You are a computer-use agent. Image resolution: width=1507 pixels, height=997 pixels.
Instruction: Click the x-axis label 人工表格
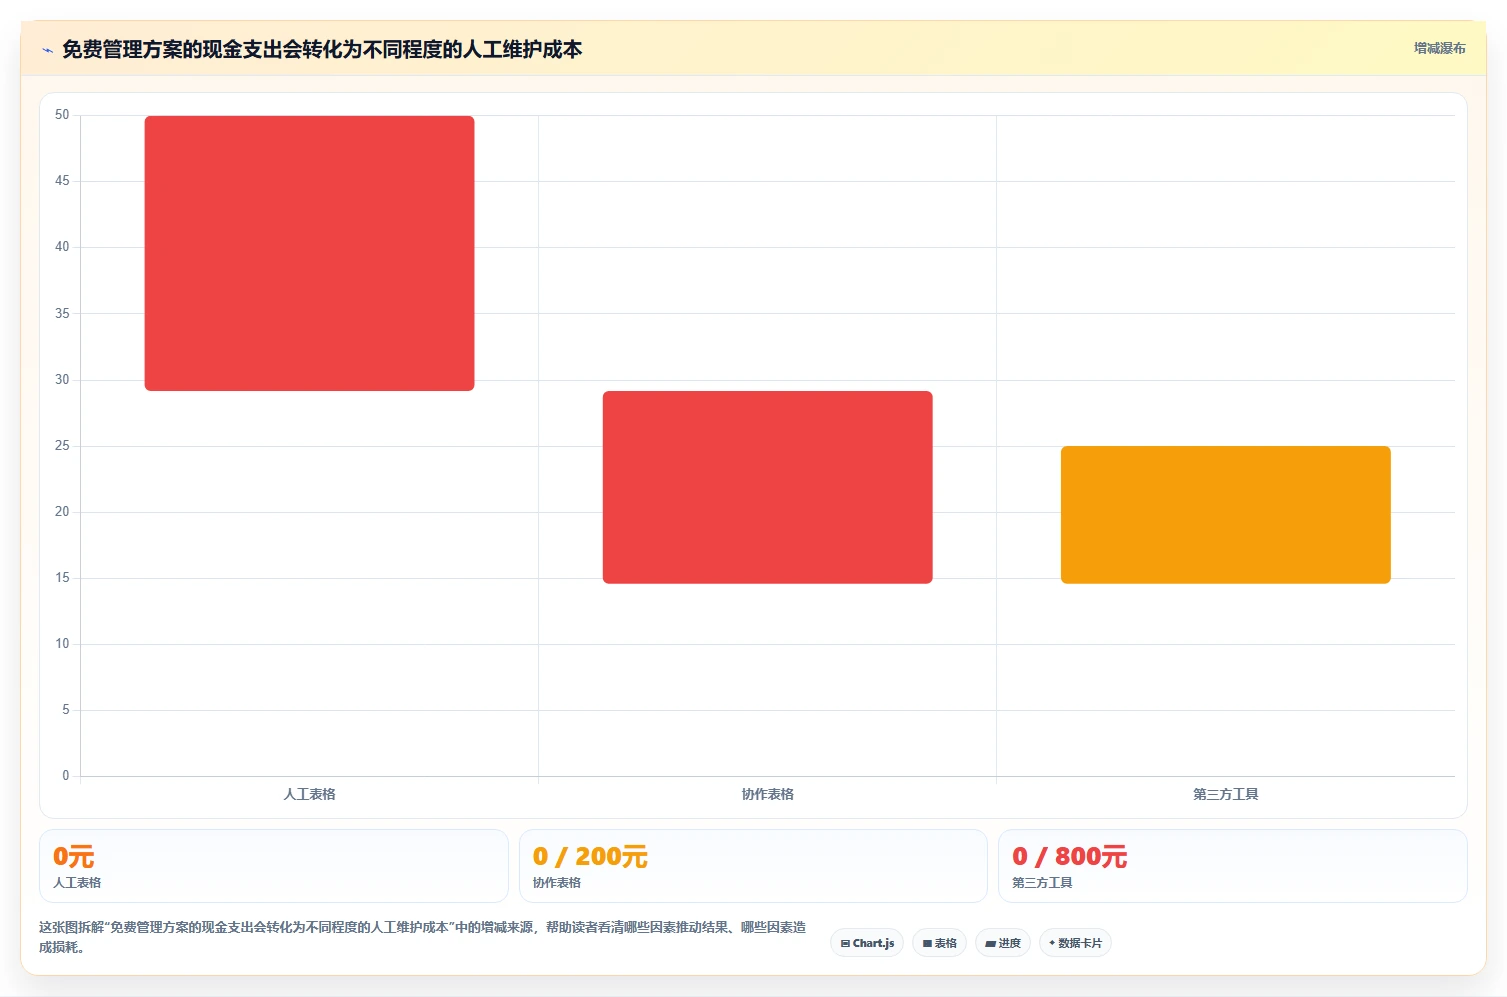pyautogui.click(x=309, y=794)
